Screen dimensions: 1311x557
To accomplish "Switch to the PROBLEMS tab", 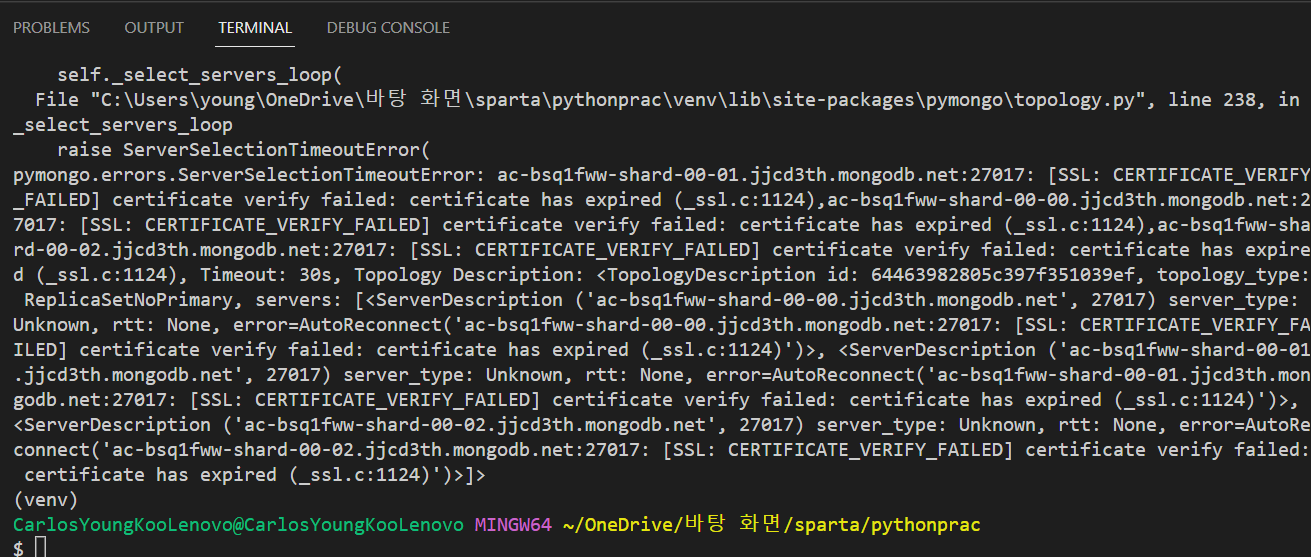I will pos(51,28).
